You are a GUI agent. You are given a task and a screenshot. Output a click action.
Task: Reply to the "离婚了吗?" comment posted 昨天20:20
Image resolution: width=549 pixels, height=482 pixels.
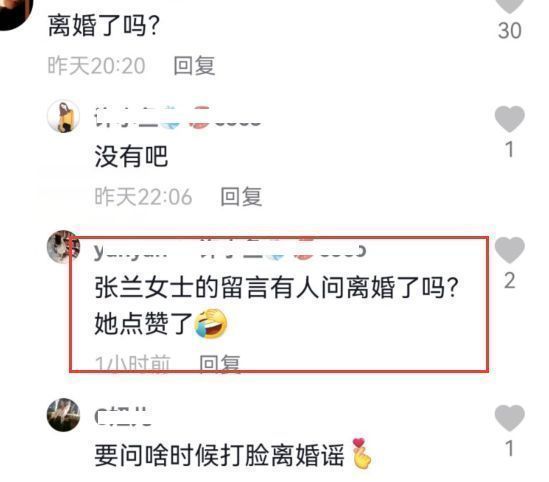(x=194, y=65)
